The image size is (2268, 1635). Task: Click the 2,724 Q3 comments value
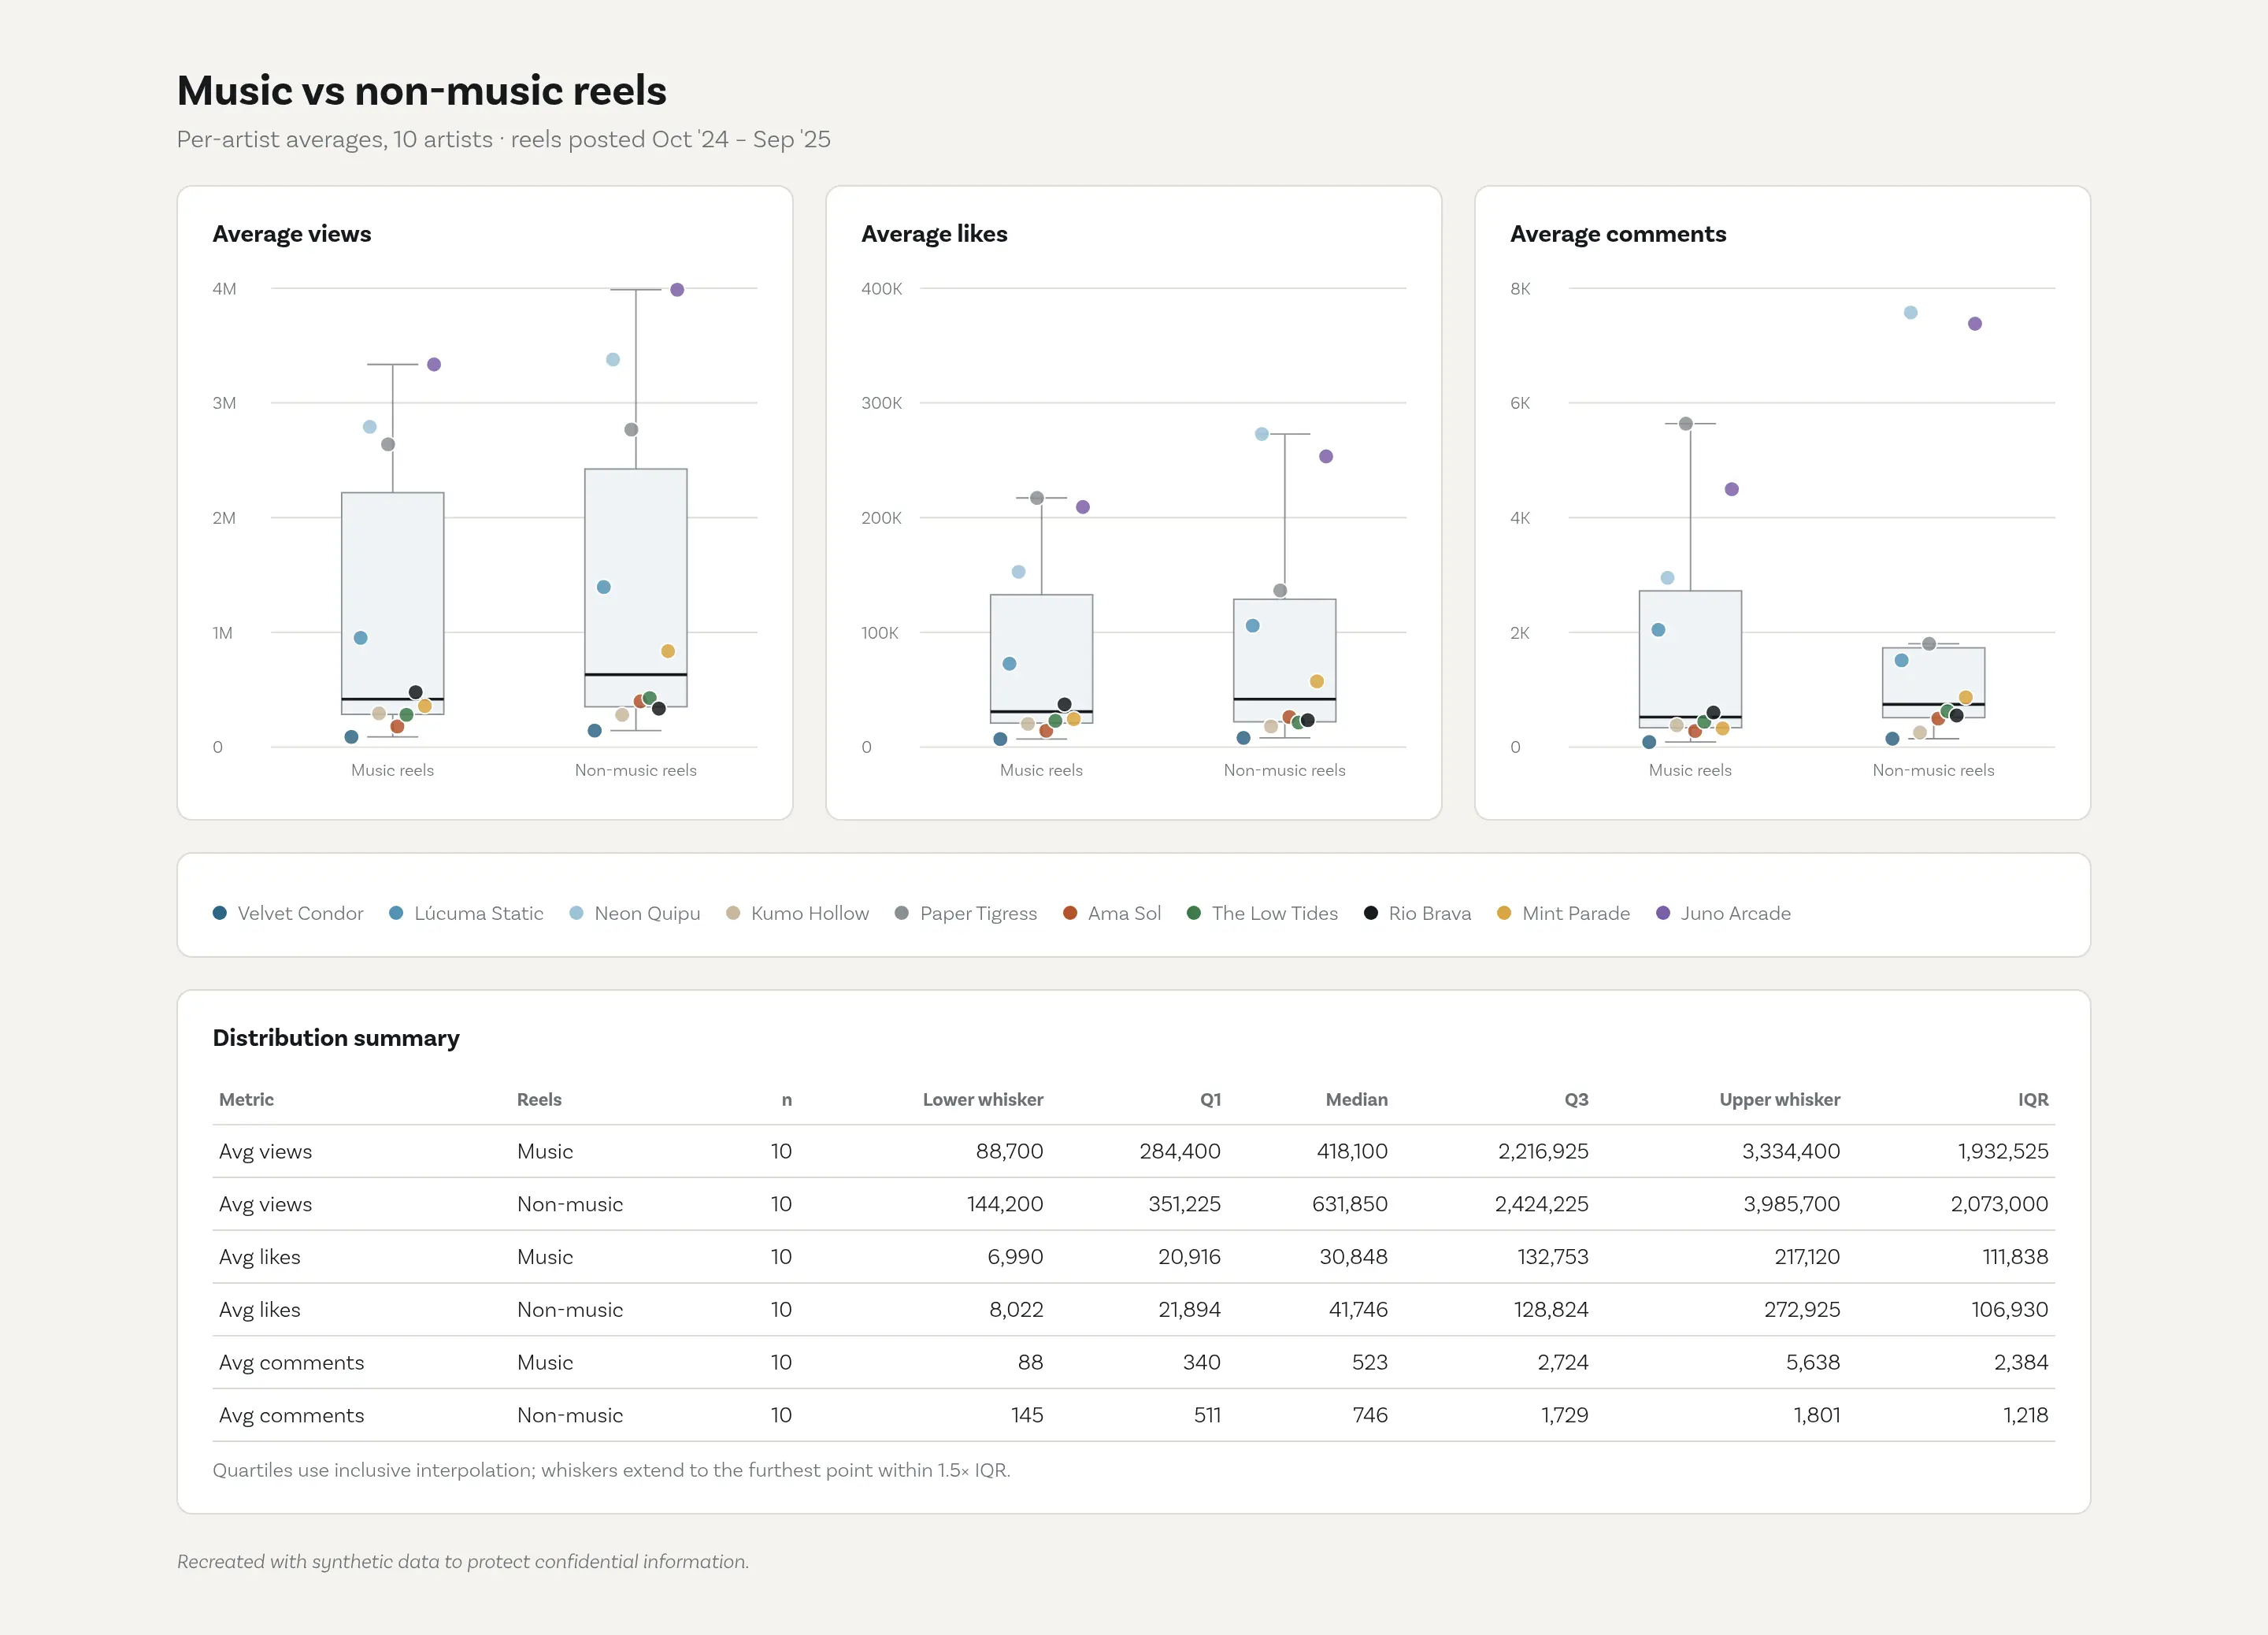click(x=1563, y=1362)
